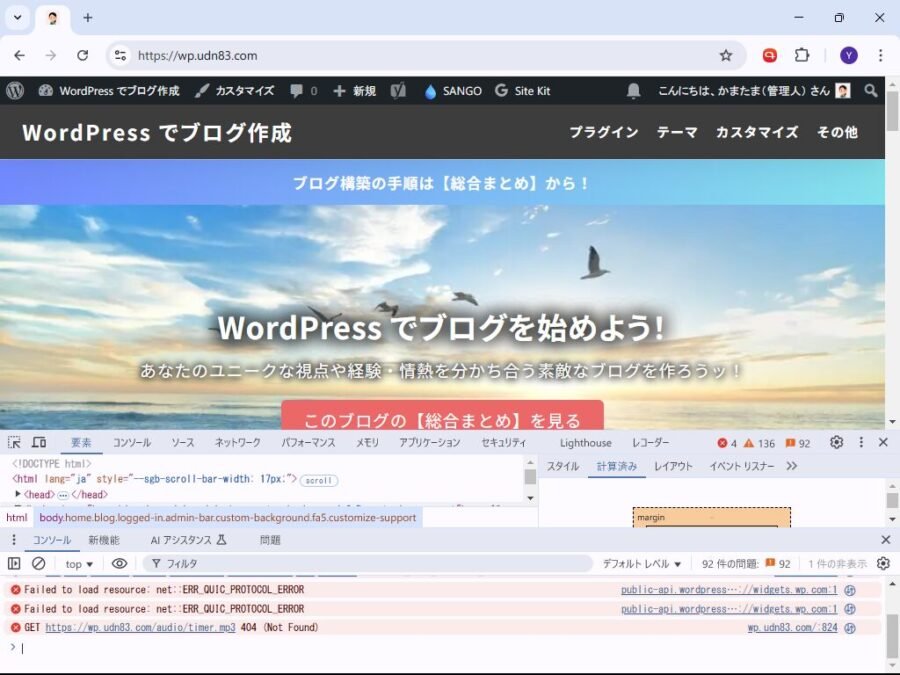The width and height of the screenshot is (900, 675).
Task: Switch to the ネットワーク tab
Action: (x=238, y=443)
